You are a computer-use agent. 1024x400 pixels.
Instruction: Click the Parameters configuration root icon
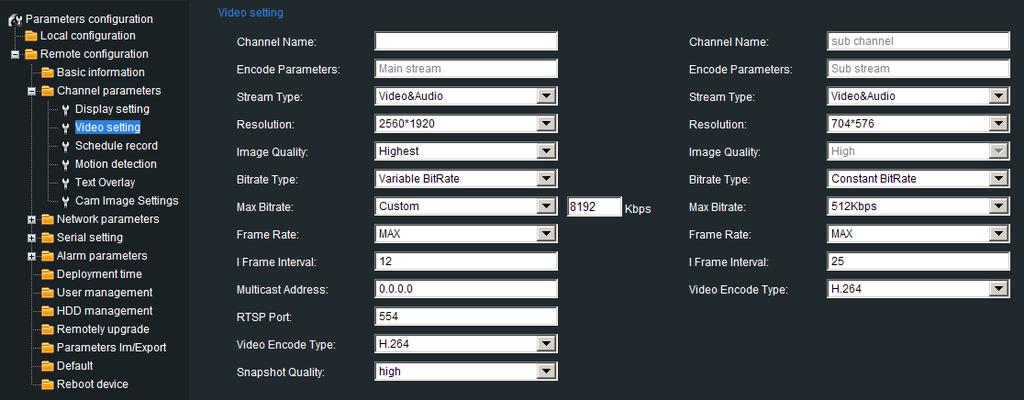pos(15,20)
